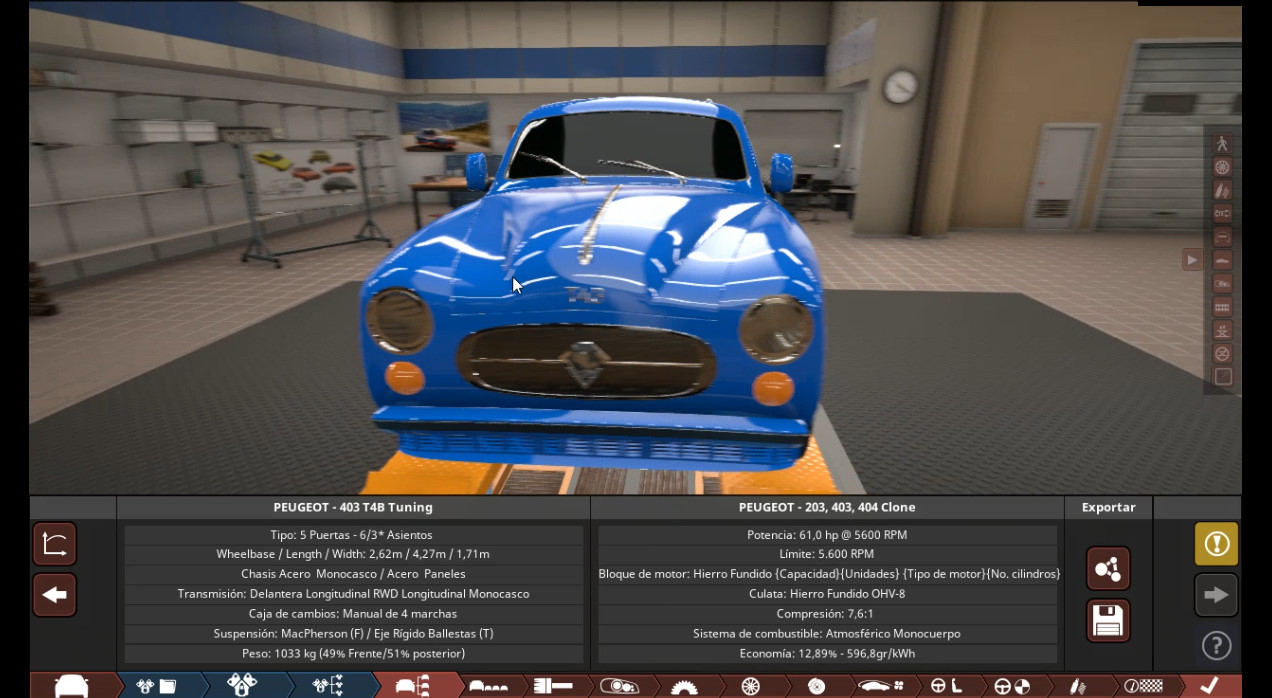This screenshot has height=698, width=1272.
Task: Click the Suspensión MacPherson row
Action: [x=353, y=634]
